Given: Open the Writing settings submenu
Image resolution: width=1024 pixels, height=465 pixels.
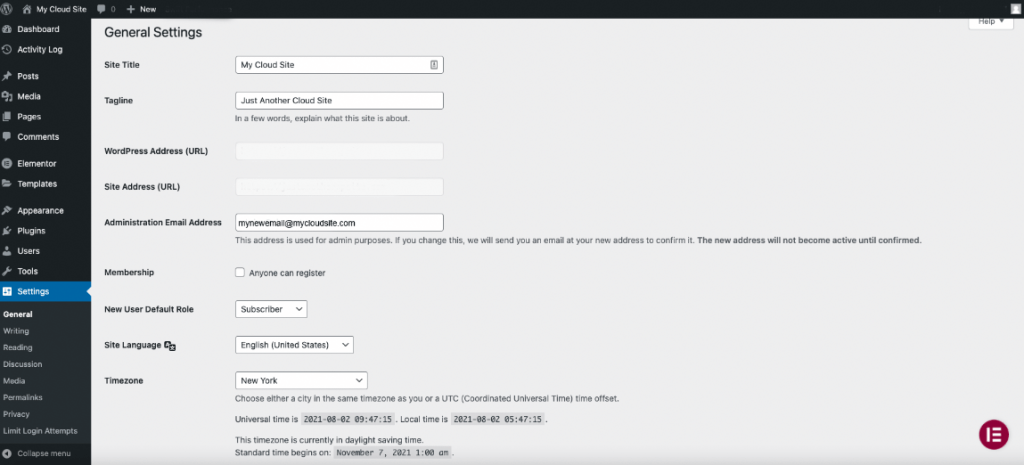Looking at the screenshot, I should coord(16,331).
